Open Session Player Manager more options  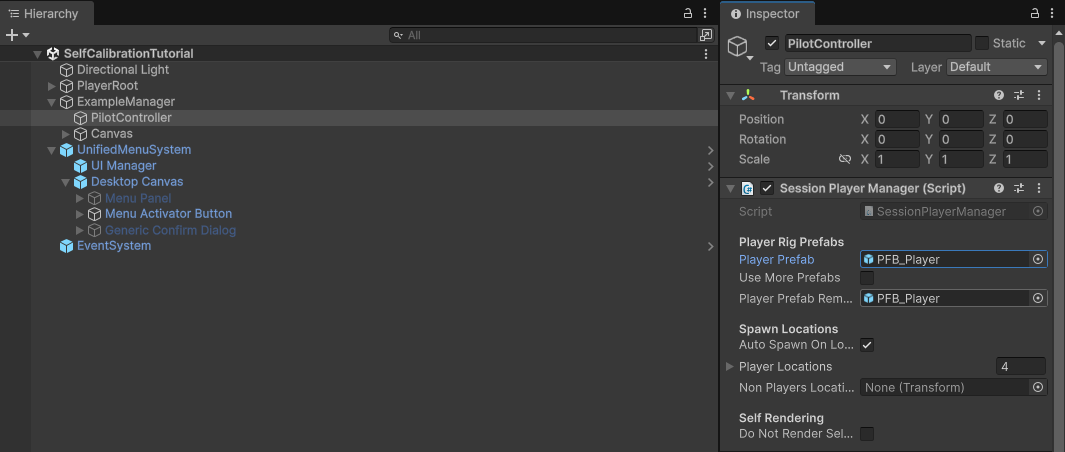tap(1039, 188)
